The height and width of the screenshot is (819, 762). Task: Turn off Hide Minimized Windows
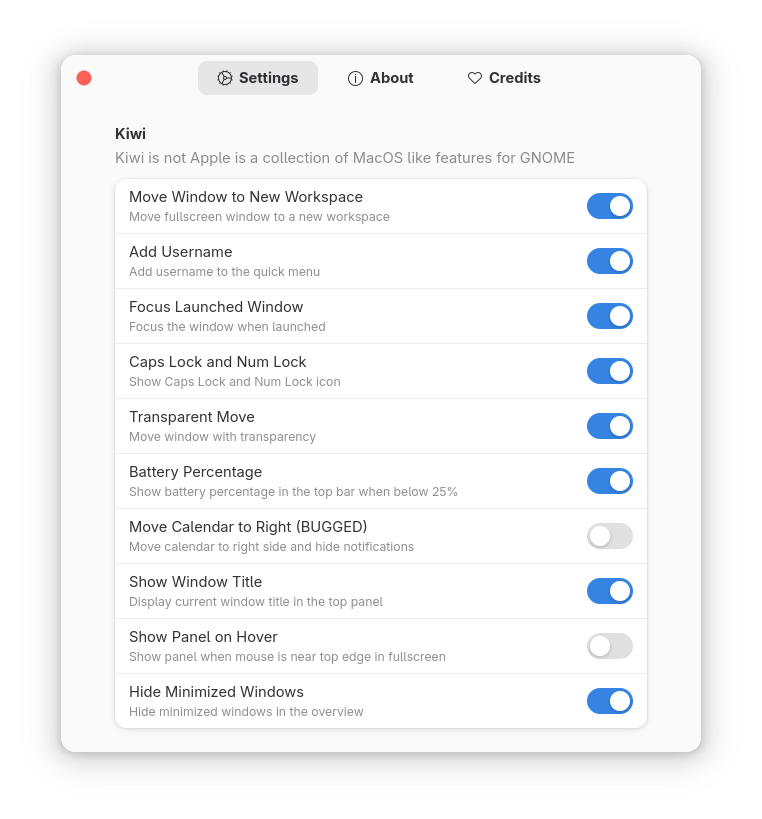609,701
